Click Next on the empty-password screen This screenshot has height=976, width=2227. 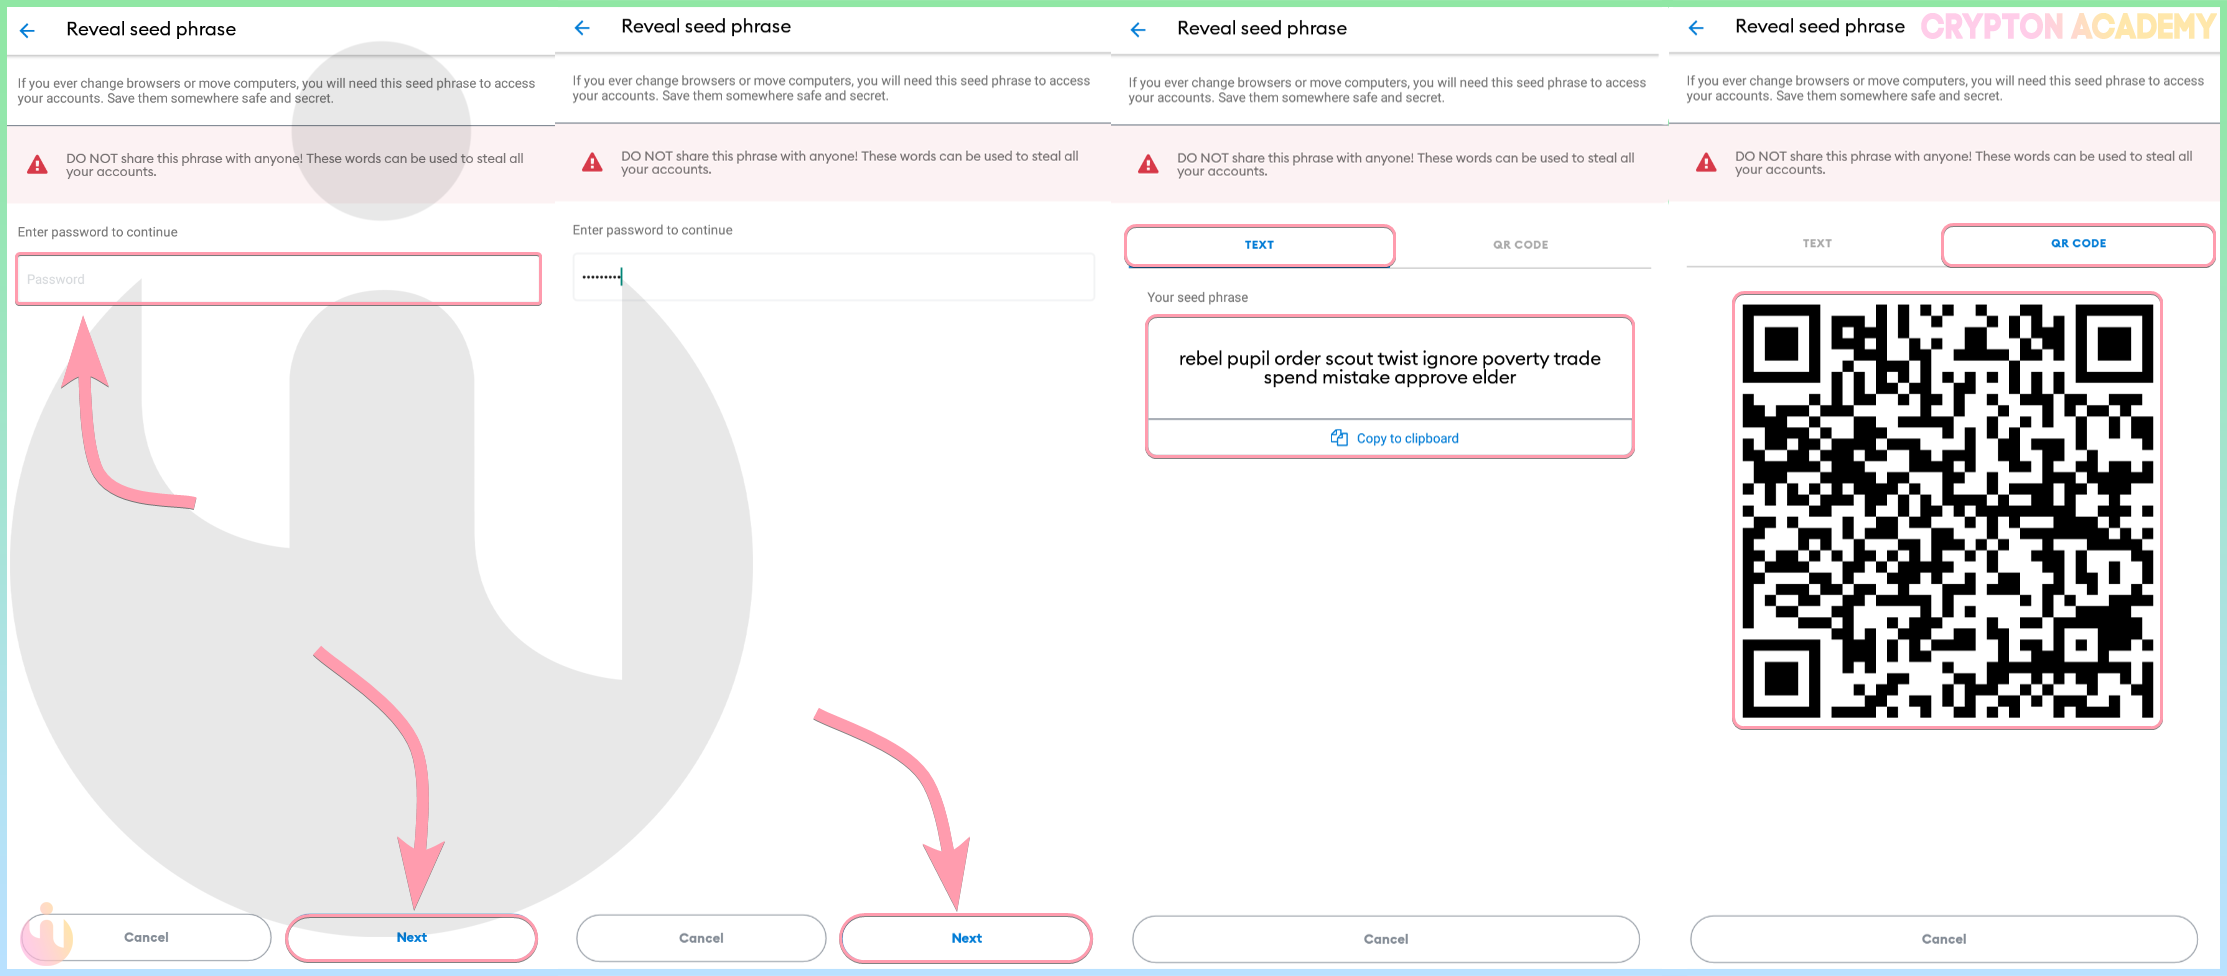(x=411, y=938)
